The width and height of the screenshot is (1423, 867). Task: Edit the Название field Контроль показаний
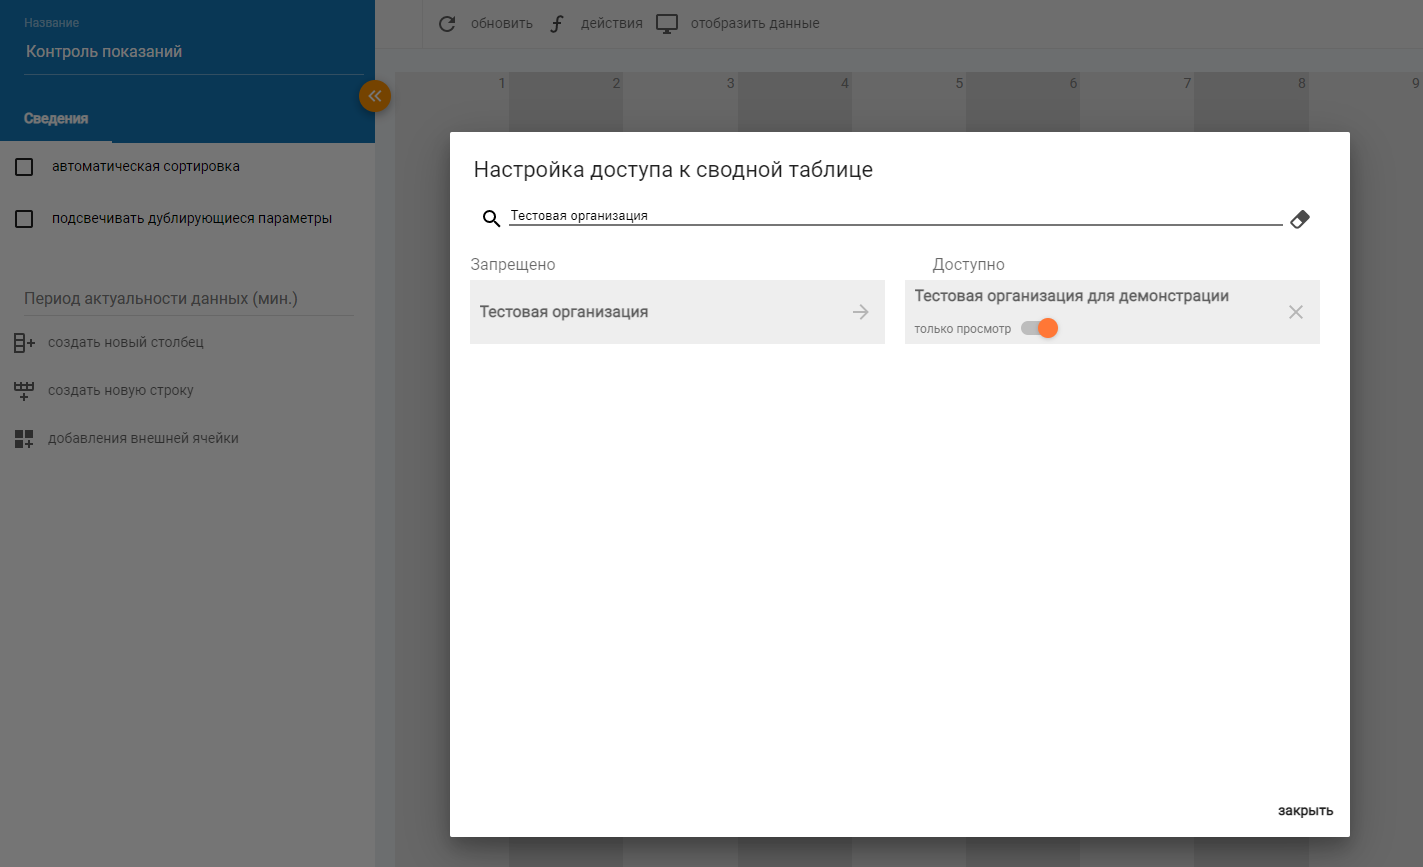tap(195, 52)
